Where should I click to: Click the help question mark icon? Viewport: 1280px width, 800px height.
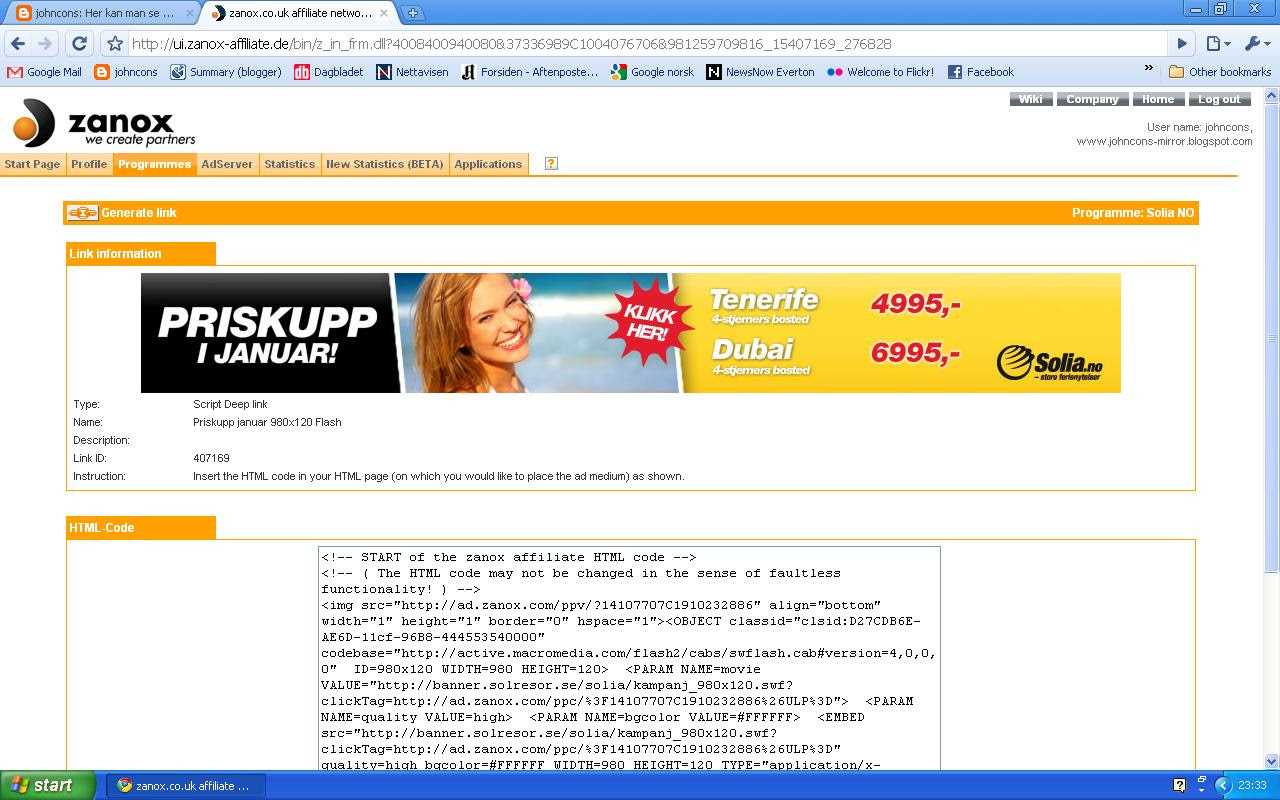point(551,163)
